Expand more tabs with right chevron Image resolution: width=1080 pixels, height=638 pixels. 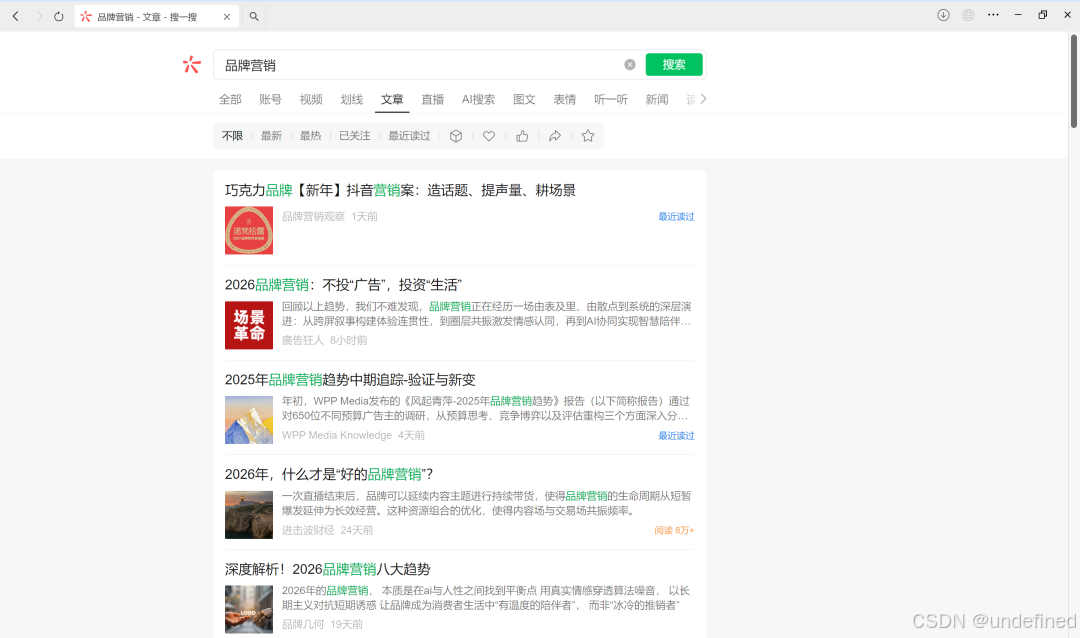point(703,99)
